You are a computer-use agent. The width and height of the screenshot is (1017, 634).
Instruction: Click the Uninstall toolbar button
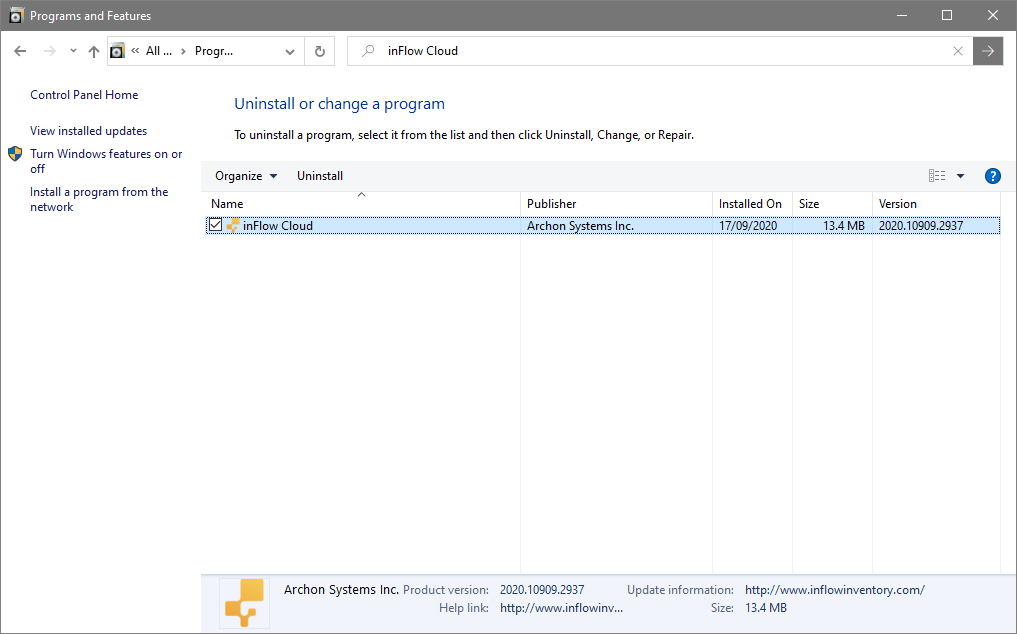point(320,176)
